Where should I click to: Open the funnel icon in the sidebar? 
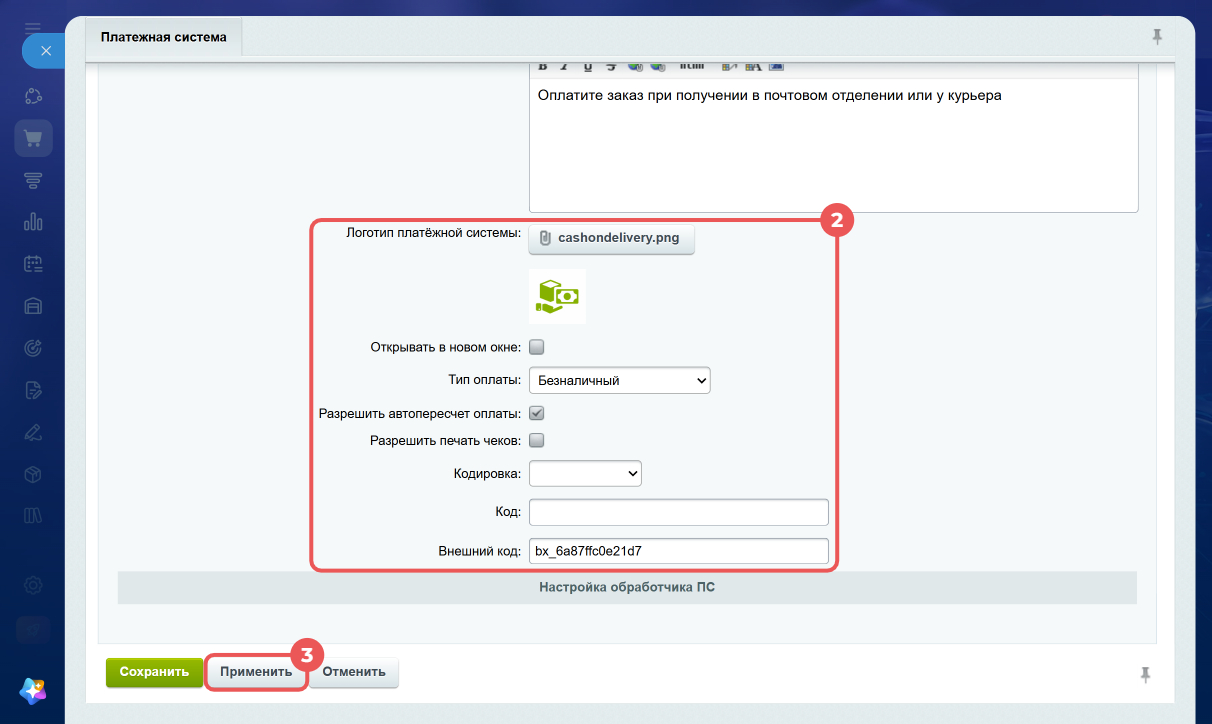33,180
